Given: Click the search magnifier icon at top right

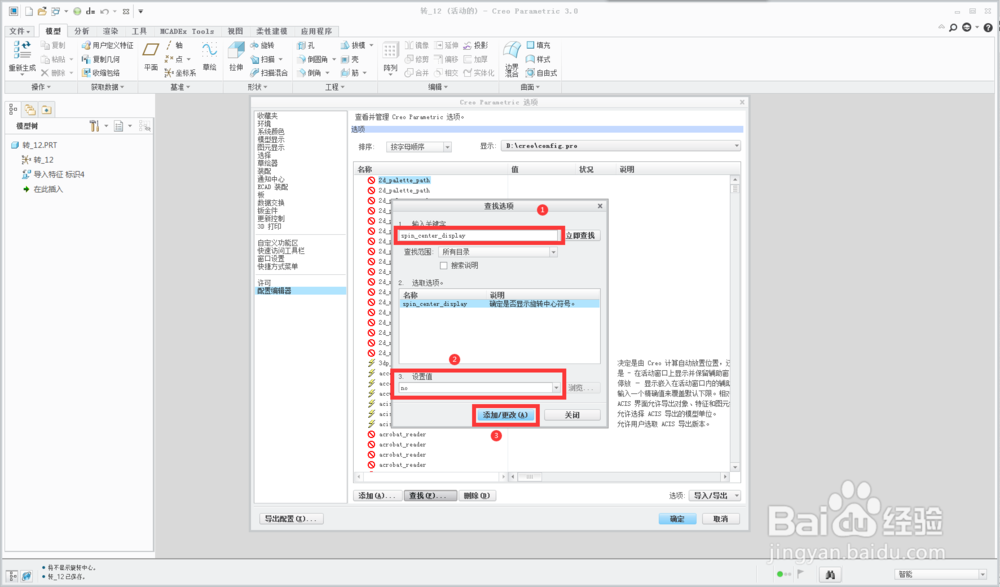Looking at the screenshot, I should click(x=953, y=27).
